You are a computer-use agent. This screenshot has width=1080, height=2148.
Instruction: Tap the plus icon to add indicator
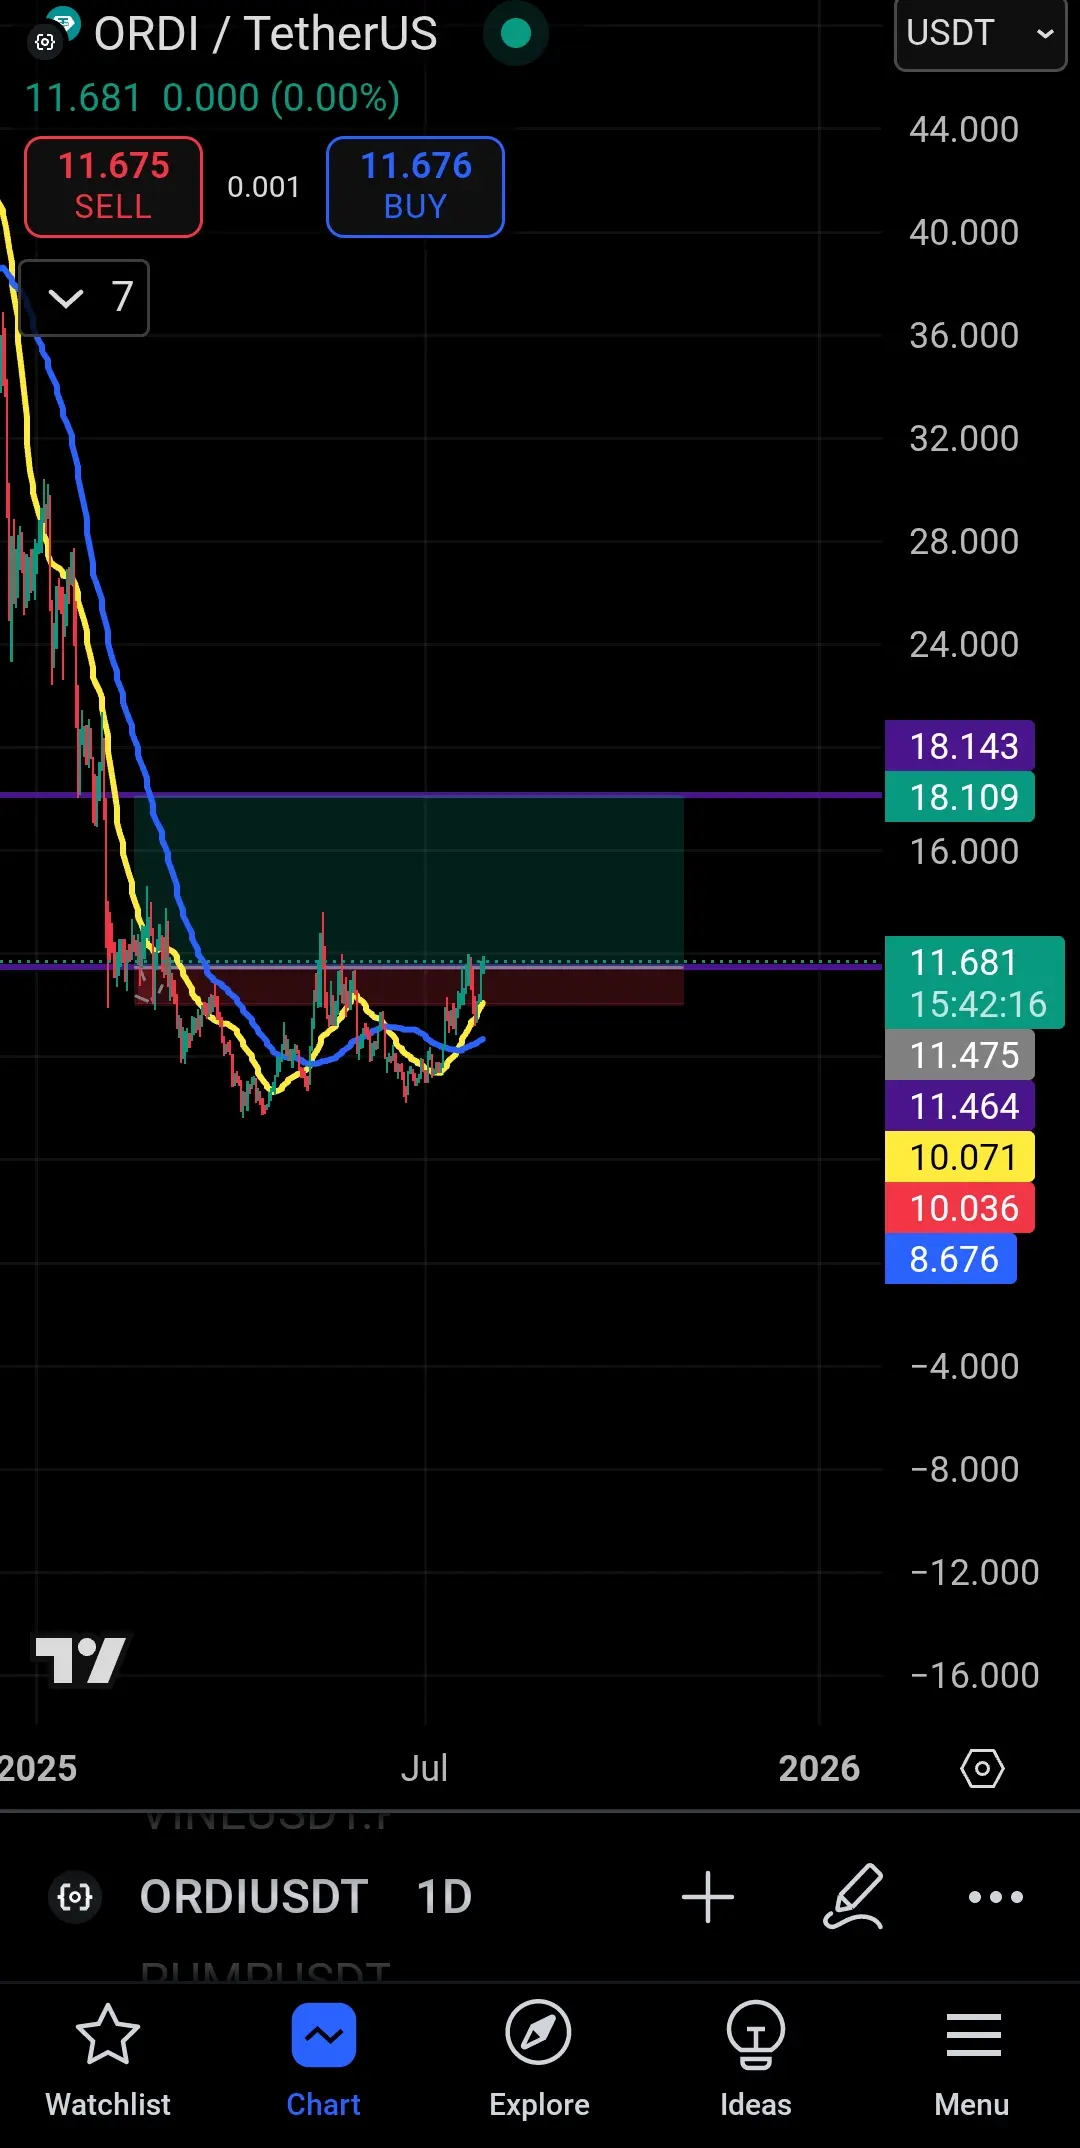[708, 1896]
